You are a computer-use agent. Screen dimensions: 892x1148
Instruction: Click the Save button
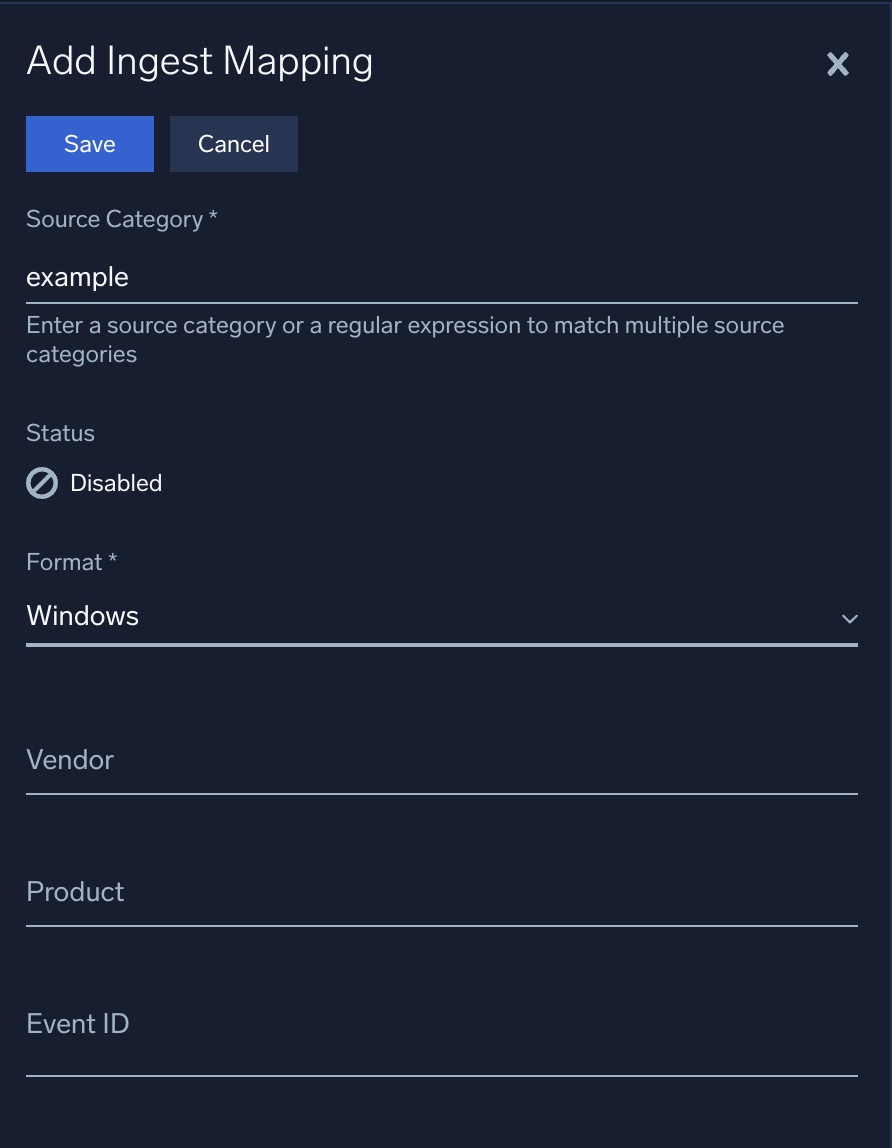(90, 144)
